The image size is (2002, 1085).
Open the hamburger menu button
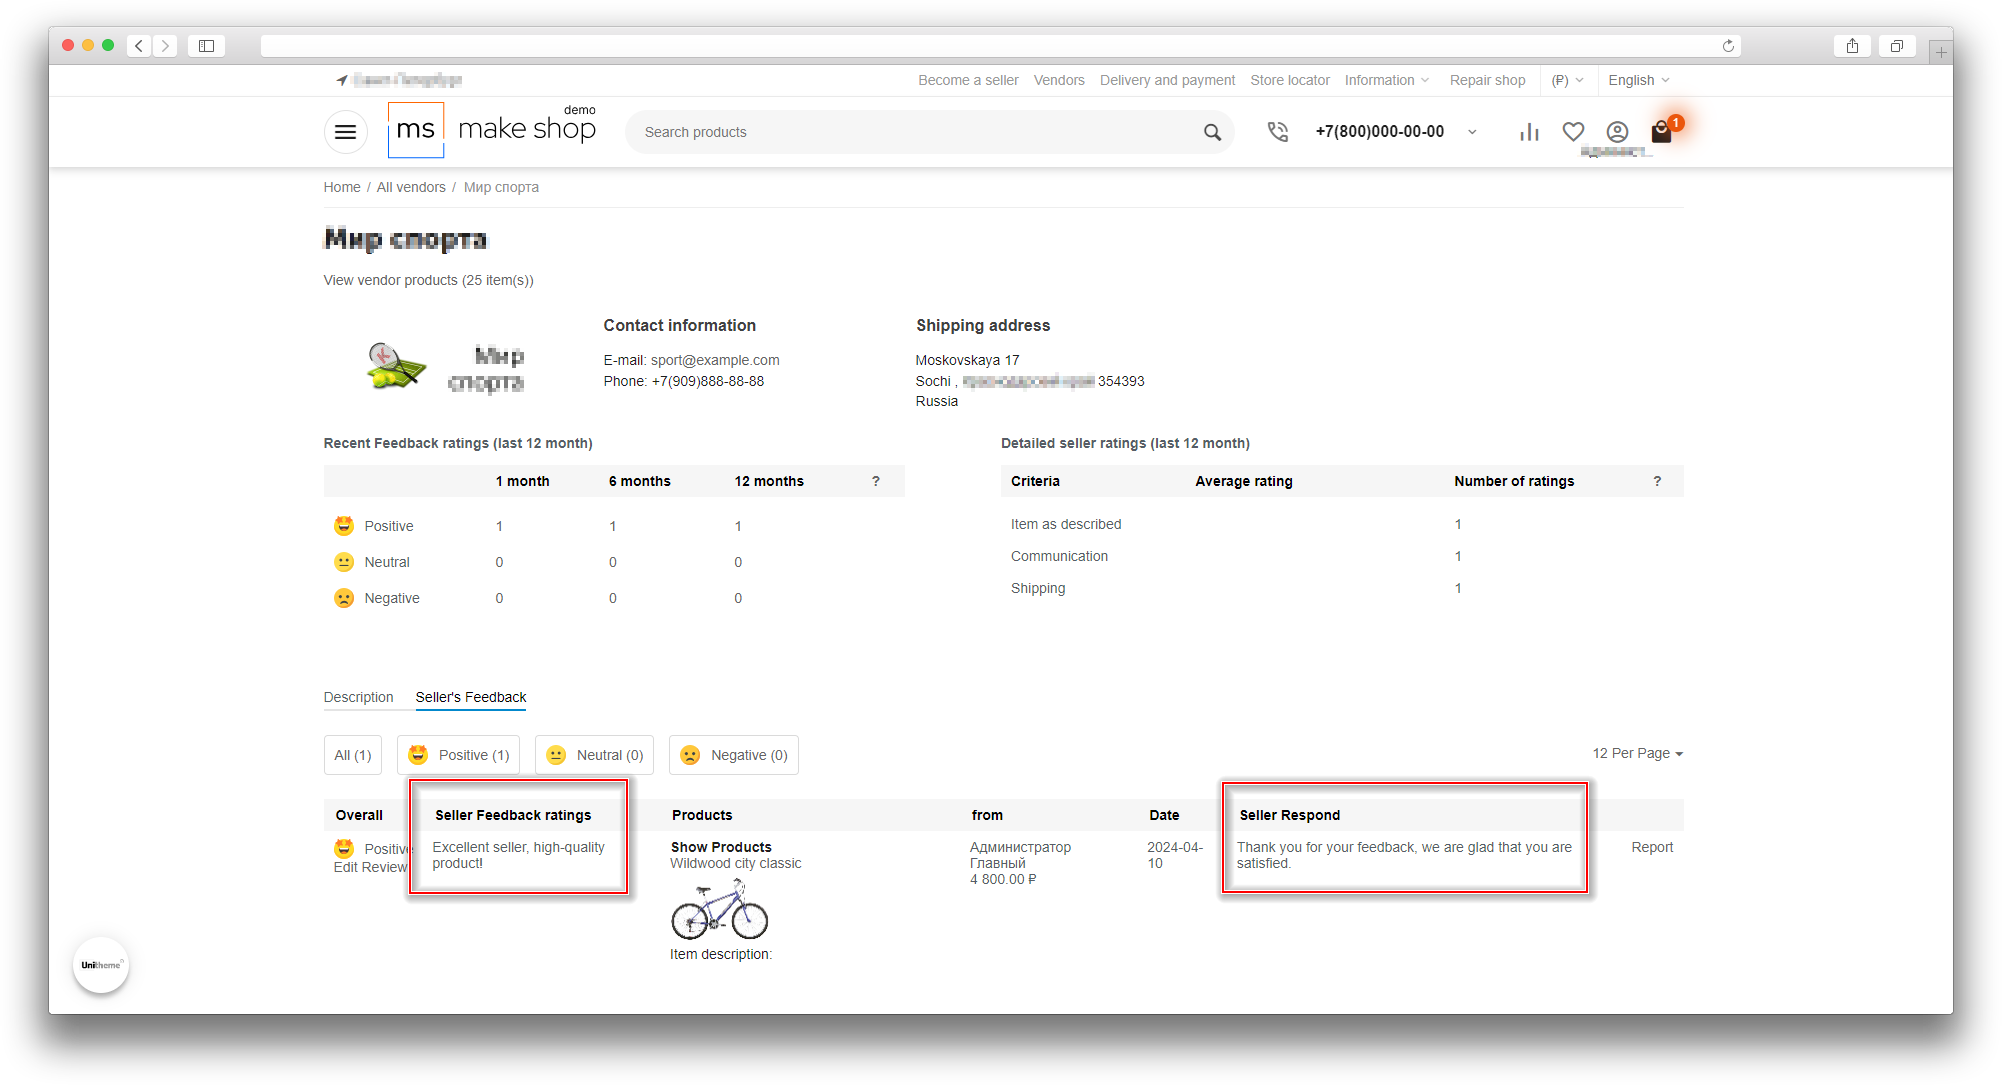(x=345, y=132)
